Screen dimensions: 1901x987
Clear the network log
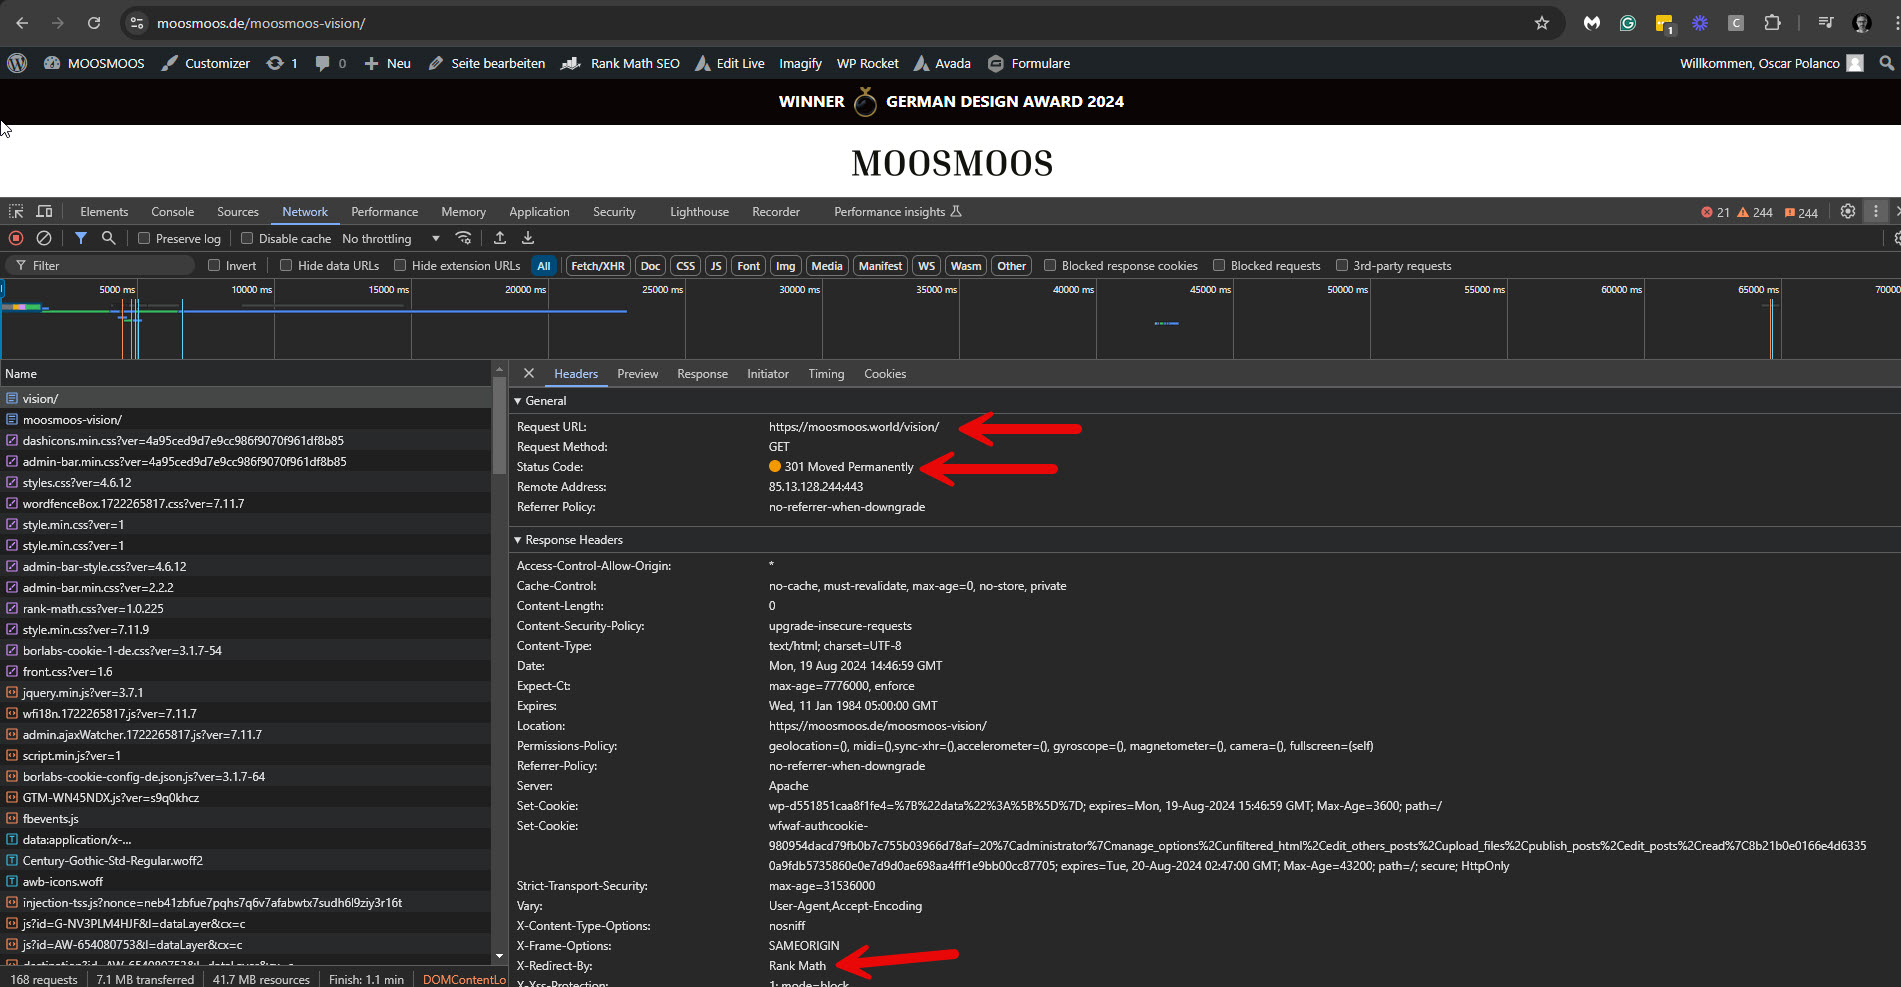44,238
